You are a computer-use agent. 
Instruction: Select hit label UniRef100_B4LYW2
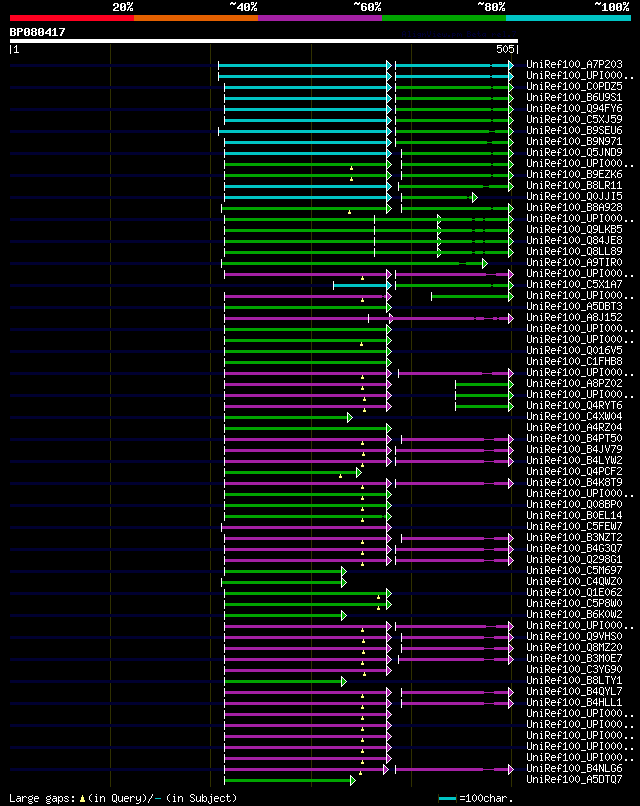[574, 460]
